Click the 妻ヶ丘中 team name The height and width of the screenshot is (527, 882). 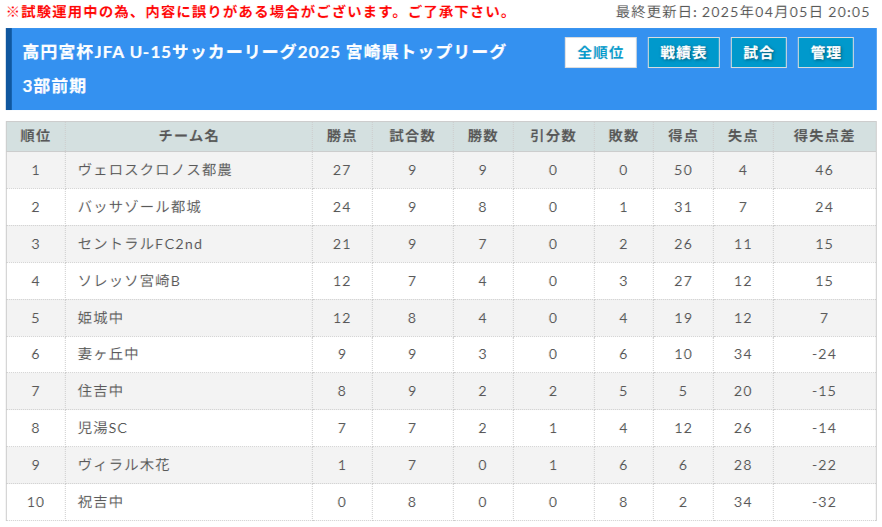click(108, 354)
